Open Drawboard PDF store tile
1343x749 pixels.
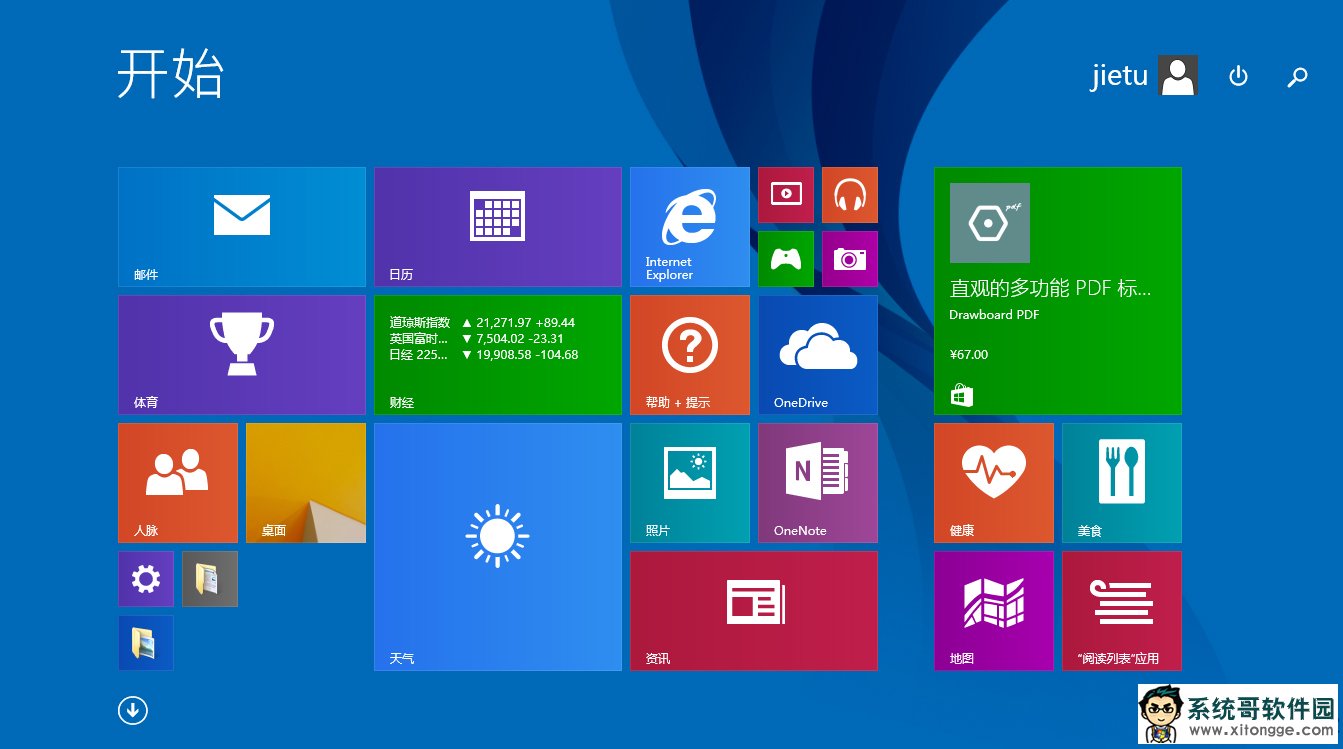point(1057,291)
